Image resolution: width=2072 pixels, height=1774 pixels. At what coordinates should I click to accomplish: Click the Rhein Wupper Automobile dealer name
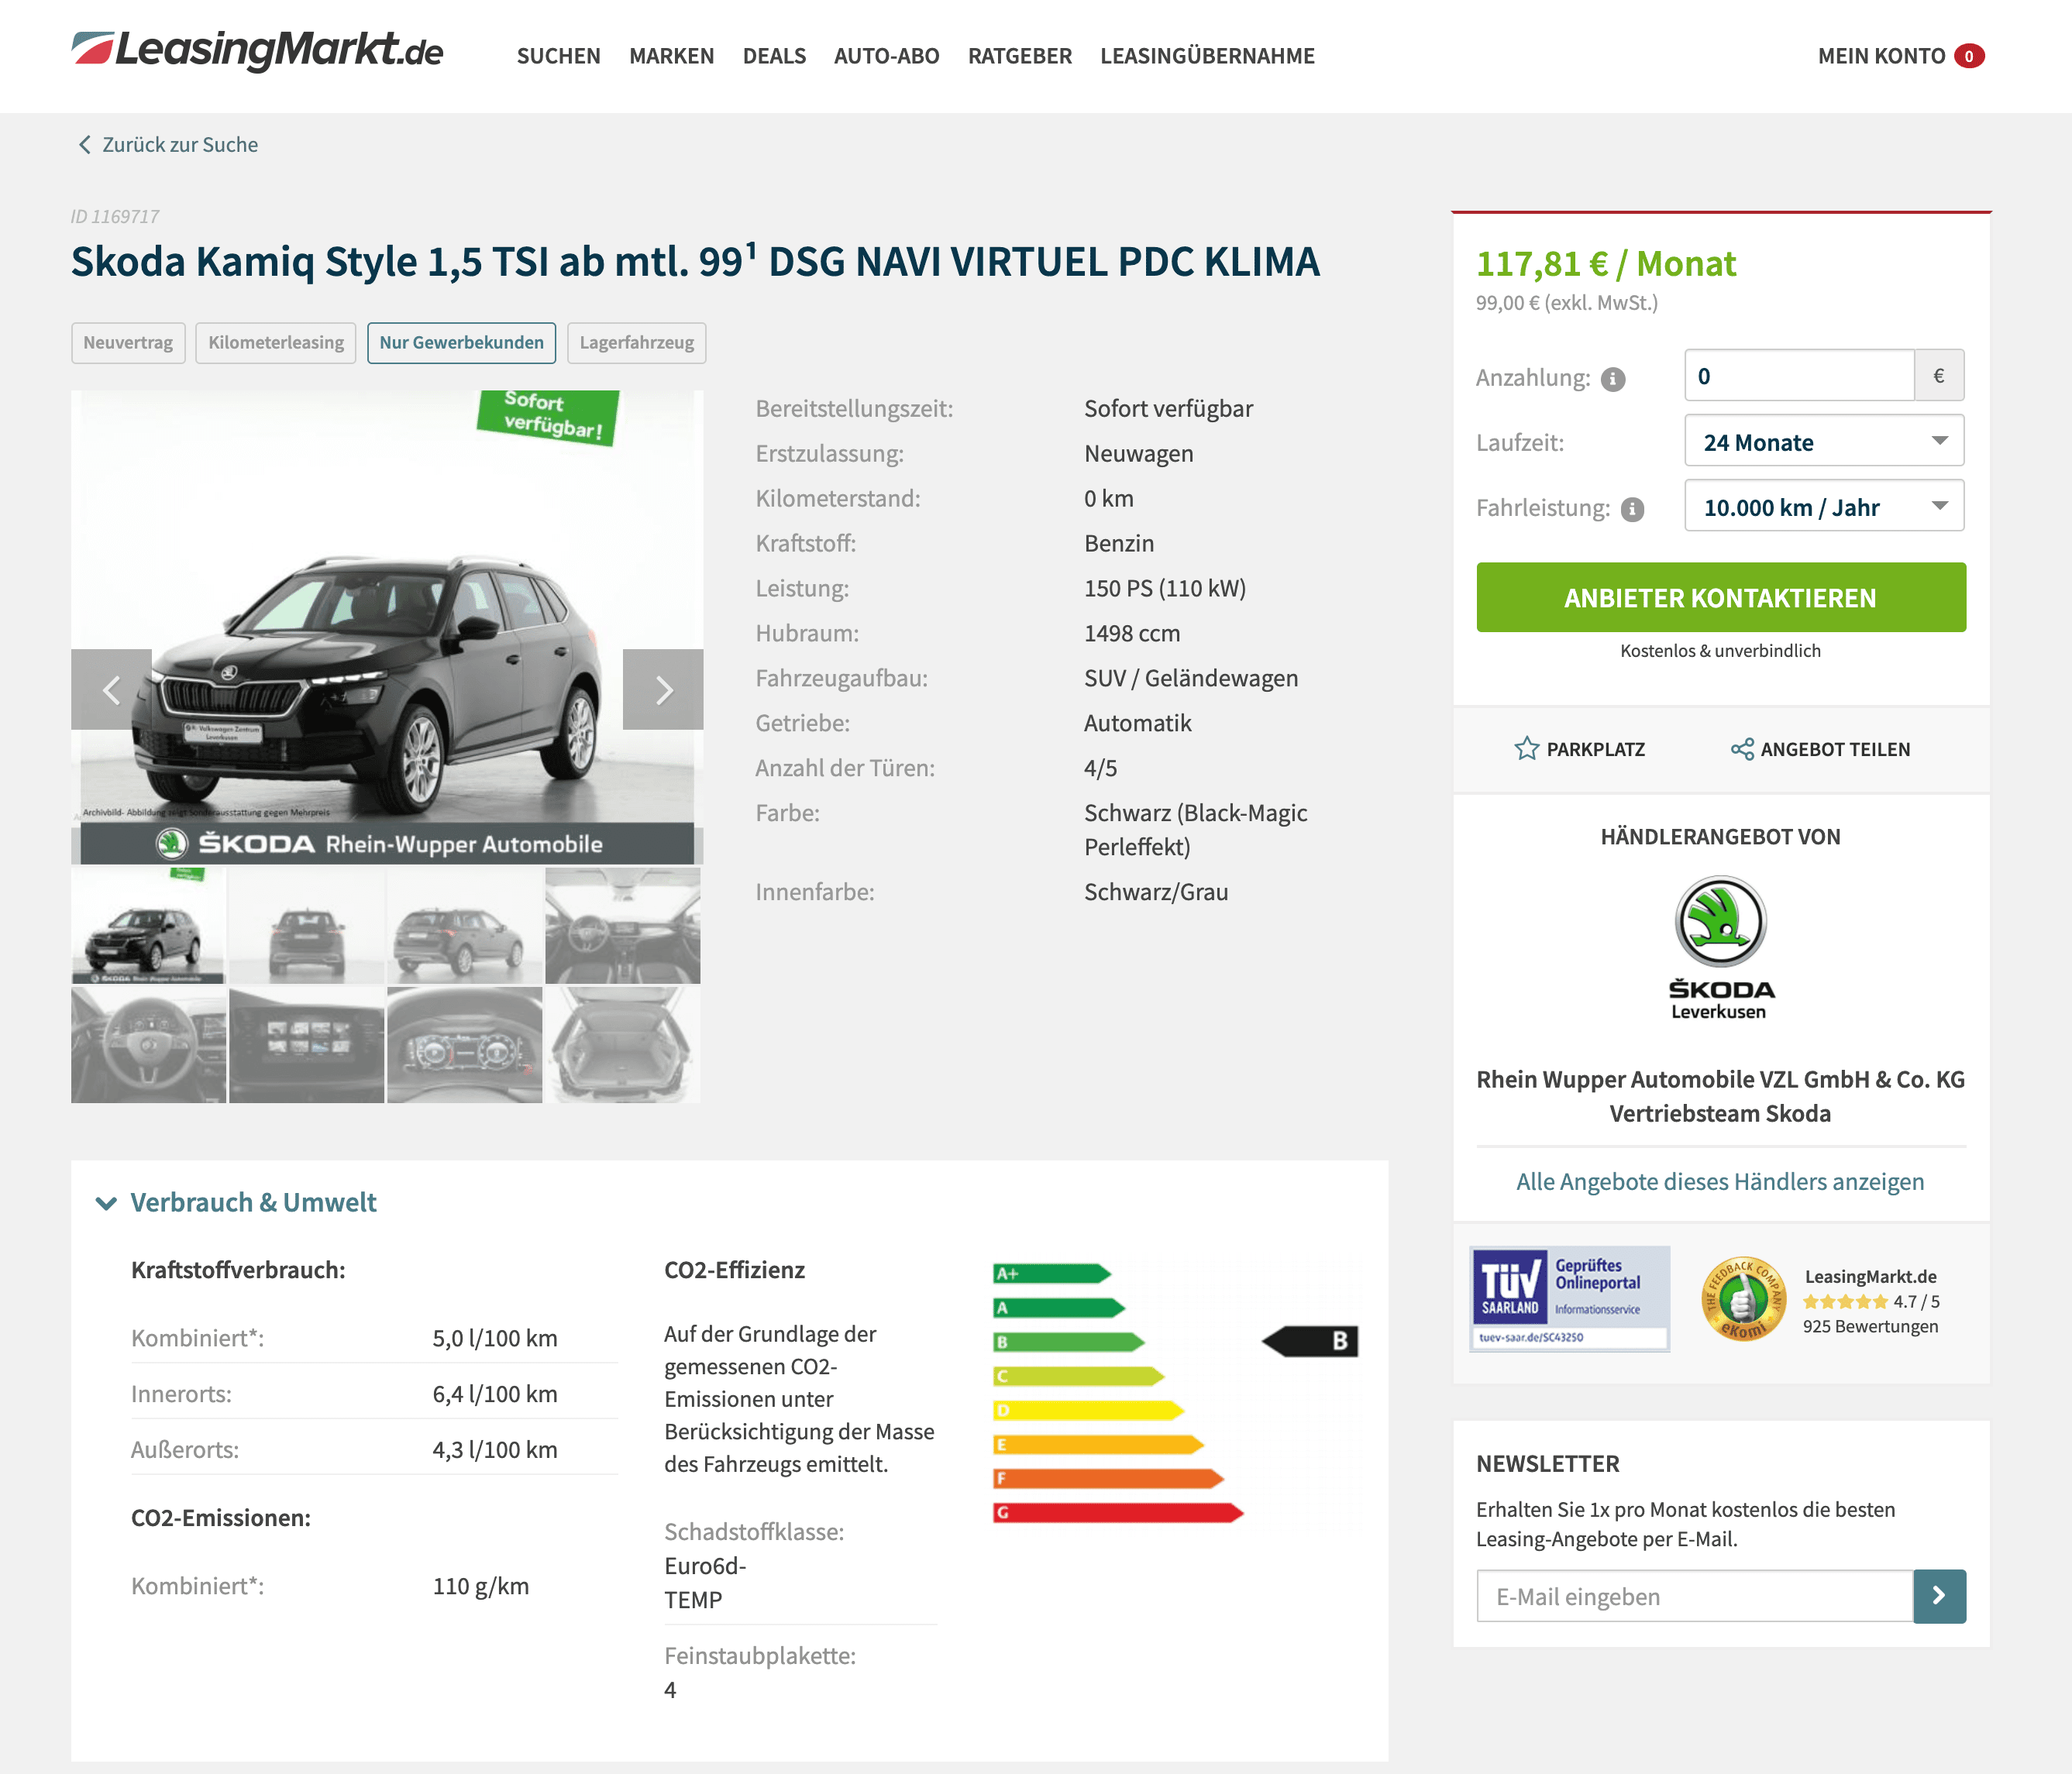coord(1720,1097)
